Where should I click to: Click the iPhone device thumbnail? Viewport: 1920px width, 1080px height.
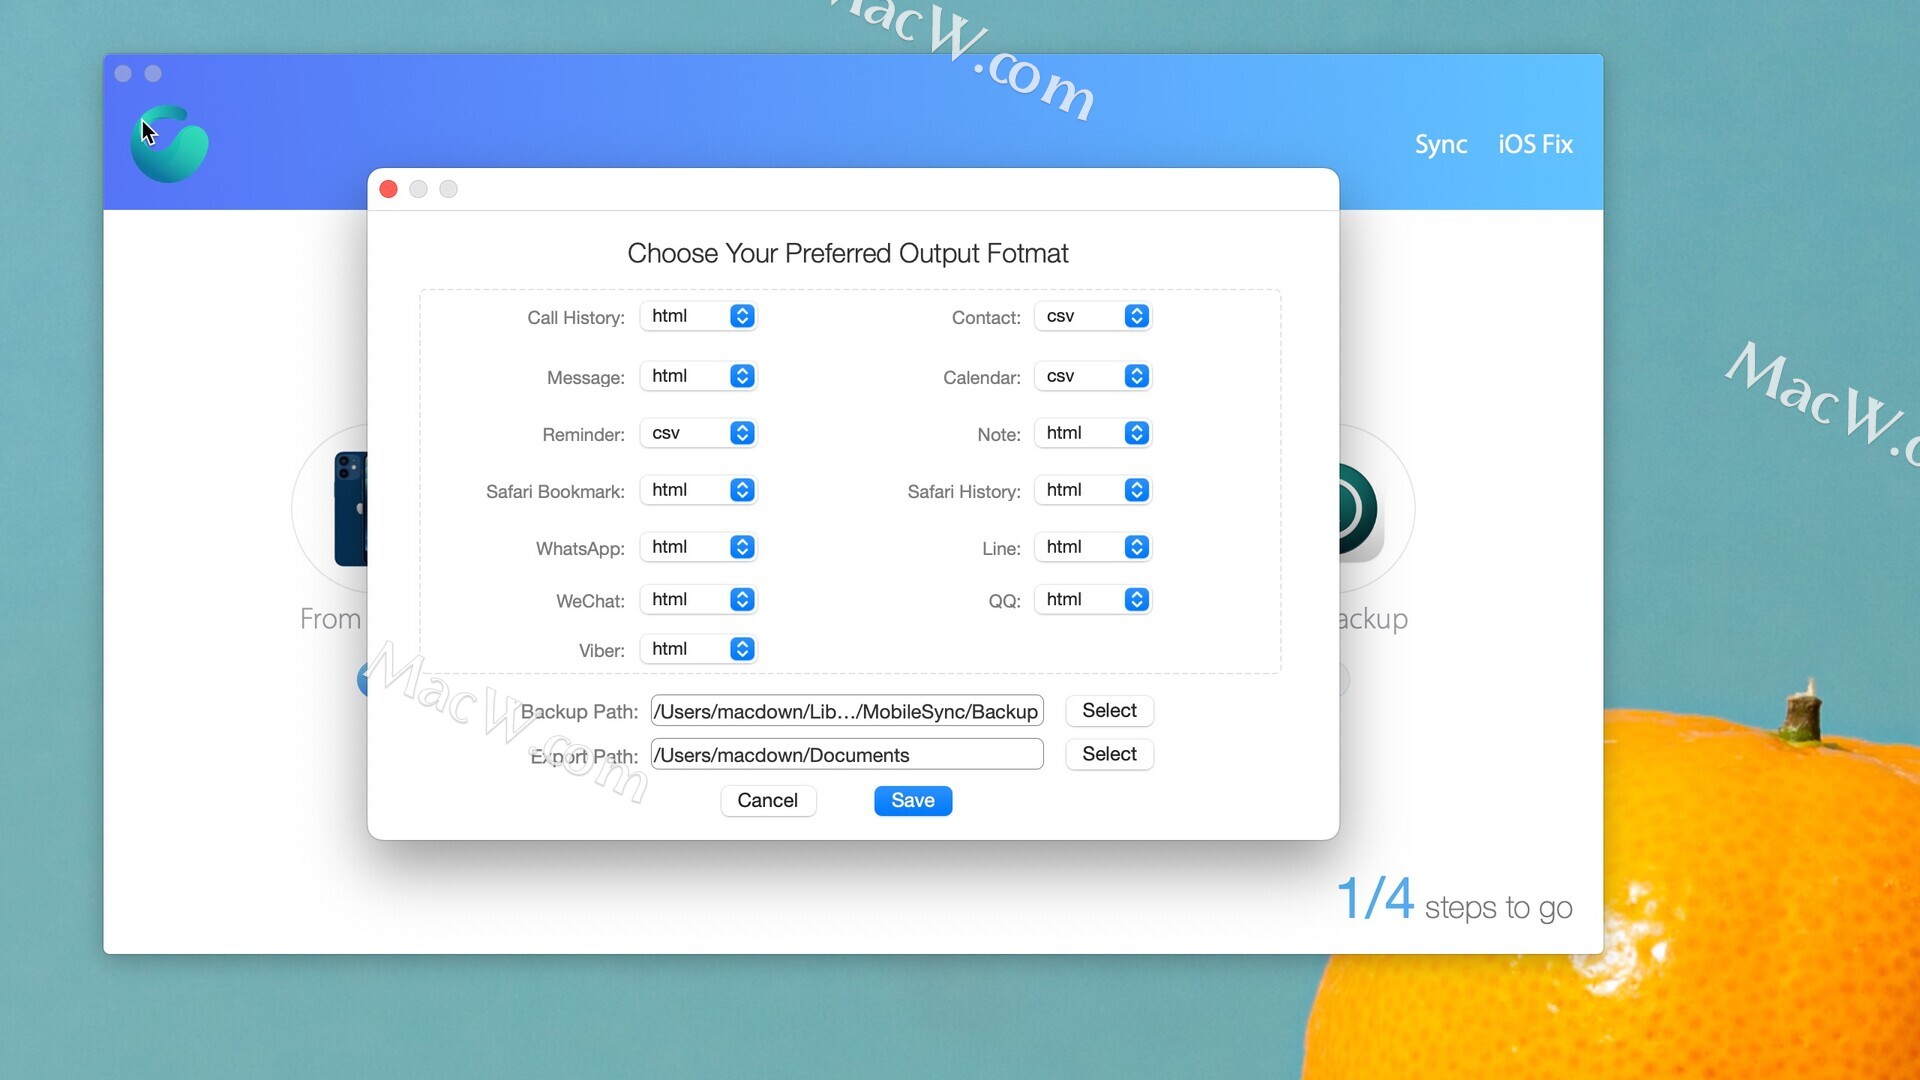pyautogui.click(x=351, y=509)
